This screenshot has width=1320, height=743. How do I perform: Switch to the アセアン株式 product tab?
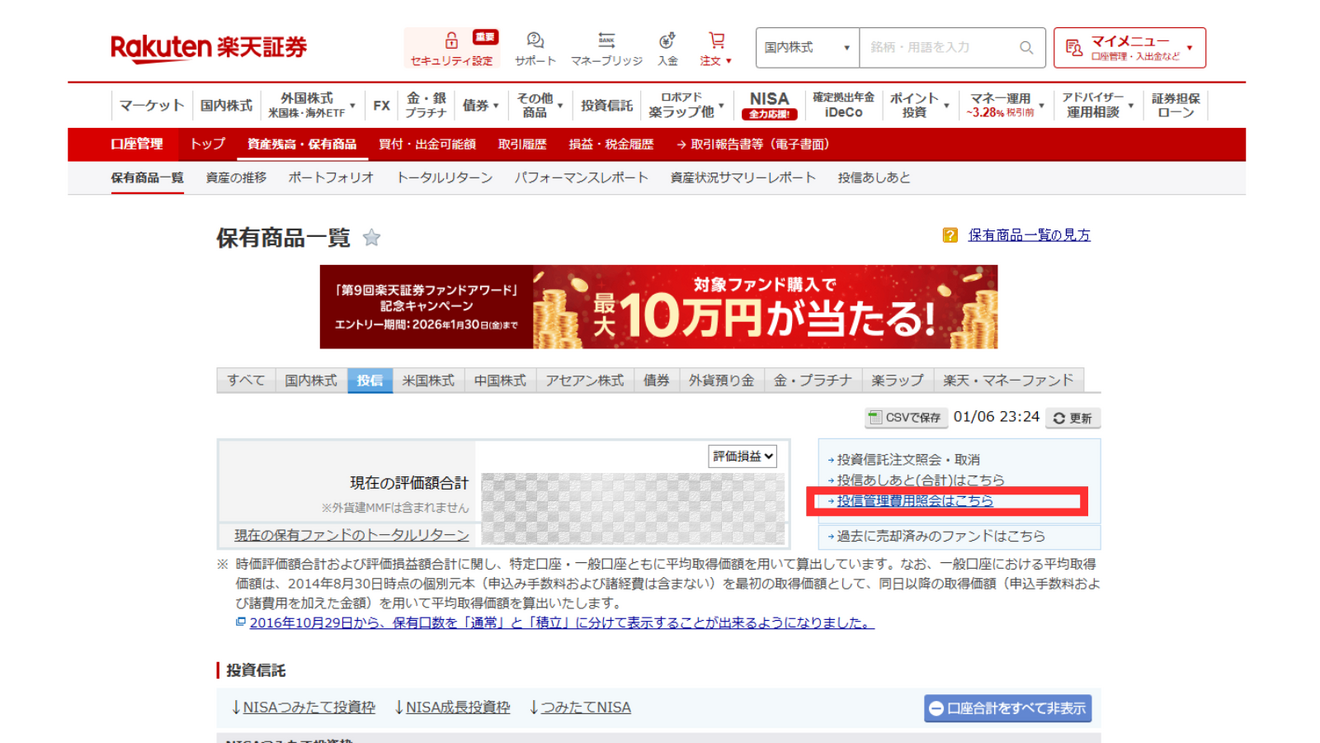point(584,381)
